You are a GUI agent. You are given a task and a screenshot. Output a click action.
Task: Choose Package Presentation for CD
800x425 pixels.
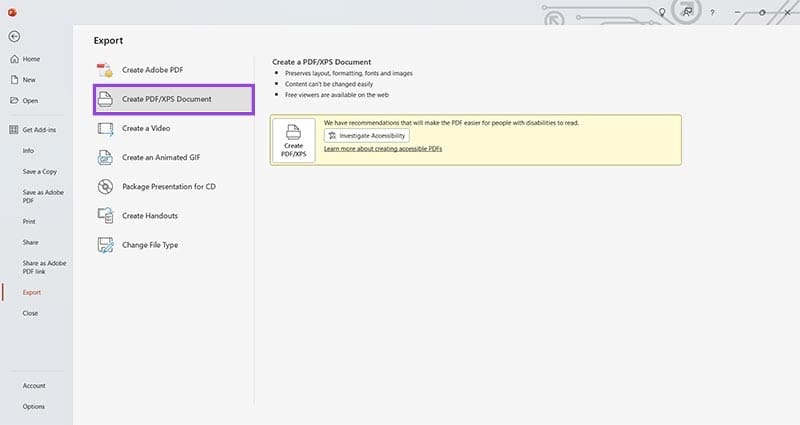click(x=173, y=187)
